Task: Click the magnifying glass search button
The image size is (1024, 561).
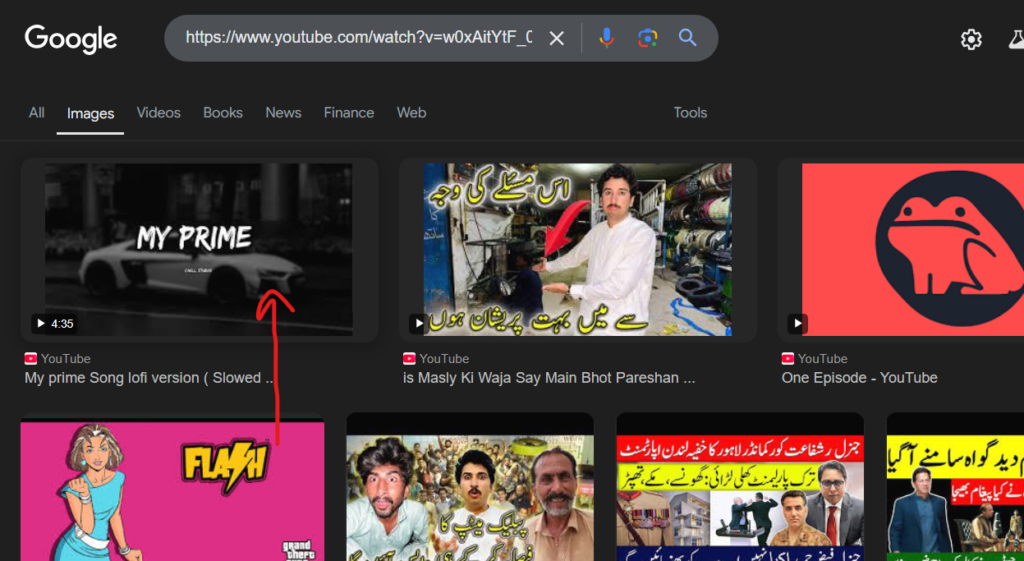Action: [688, 37]
